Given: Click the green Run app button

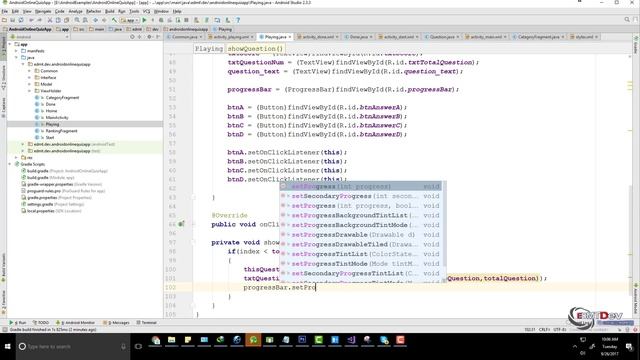Looking at the screenshot, I should click(x=144, y=20).
